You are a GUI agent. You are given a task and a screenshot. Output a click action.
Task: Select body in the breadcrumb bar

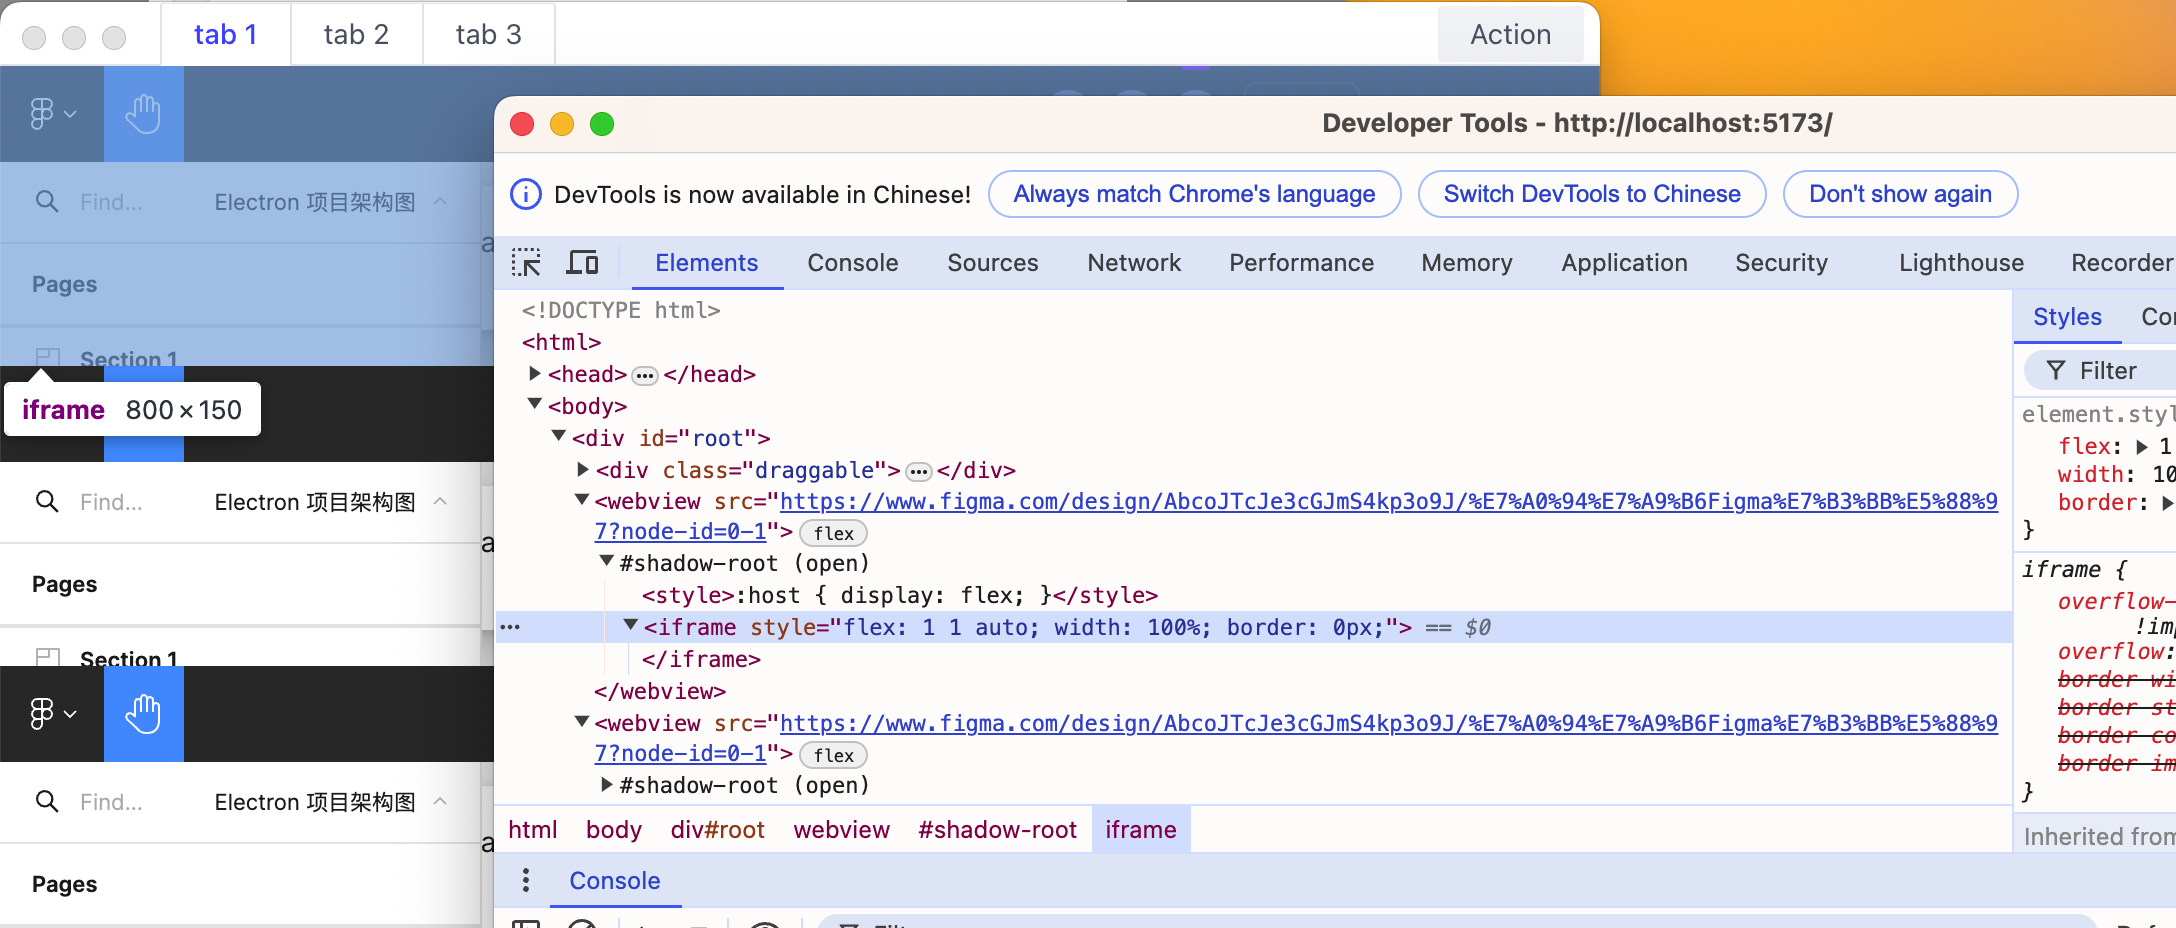pyautogui.click(x=613, y=830)
